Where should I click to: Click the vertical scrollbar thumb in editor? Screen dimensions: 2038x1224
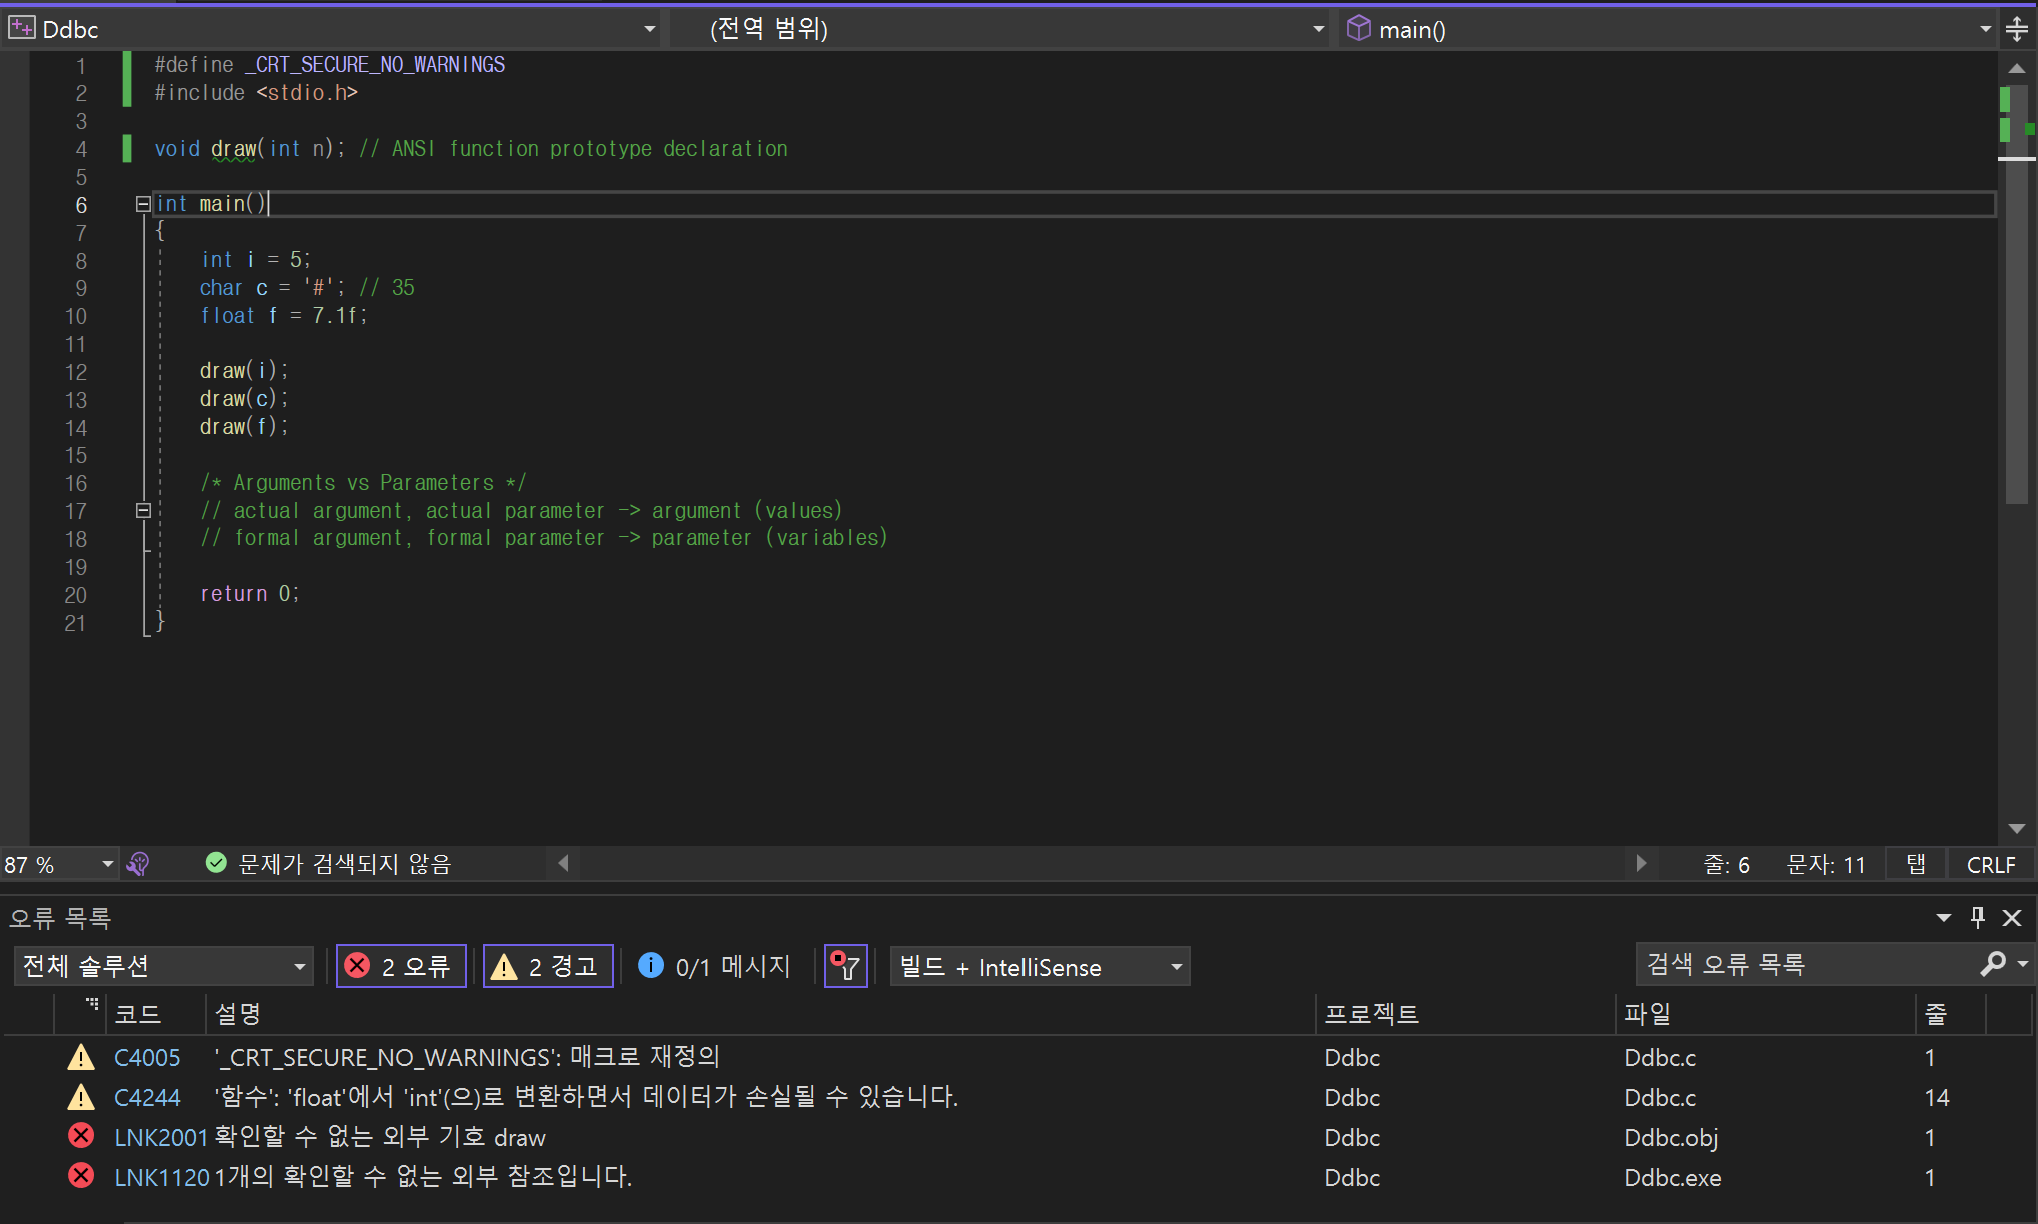2017,295
